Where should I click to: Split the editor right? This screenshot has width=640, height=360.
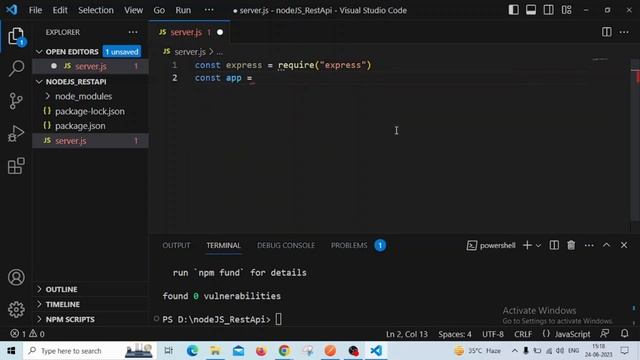pyautogui.click(x=607, y=32)
